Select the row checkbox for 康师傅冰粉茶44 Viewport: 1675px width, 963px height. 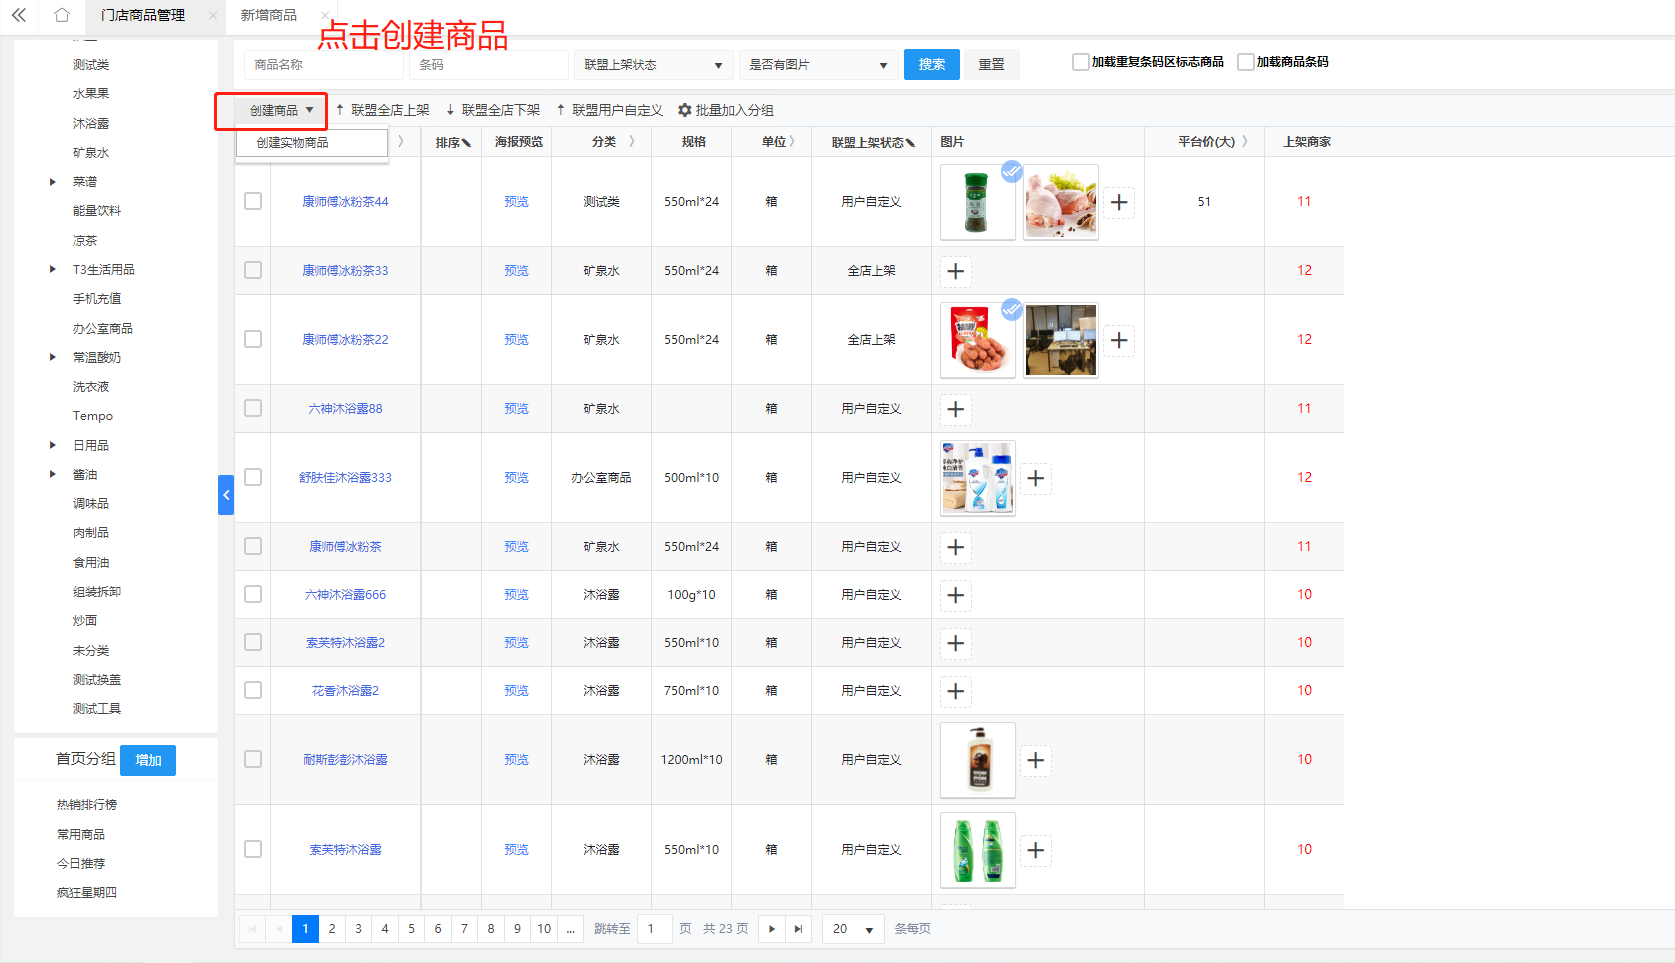(253, 201)
